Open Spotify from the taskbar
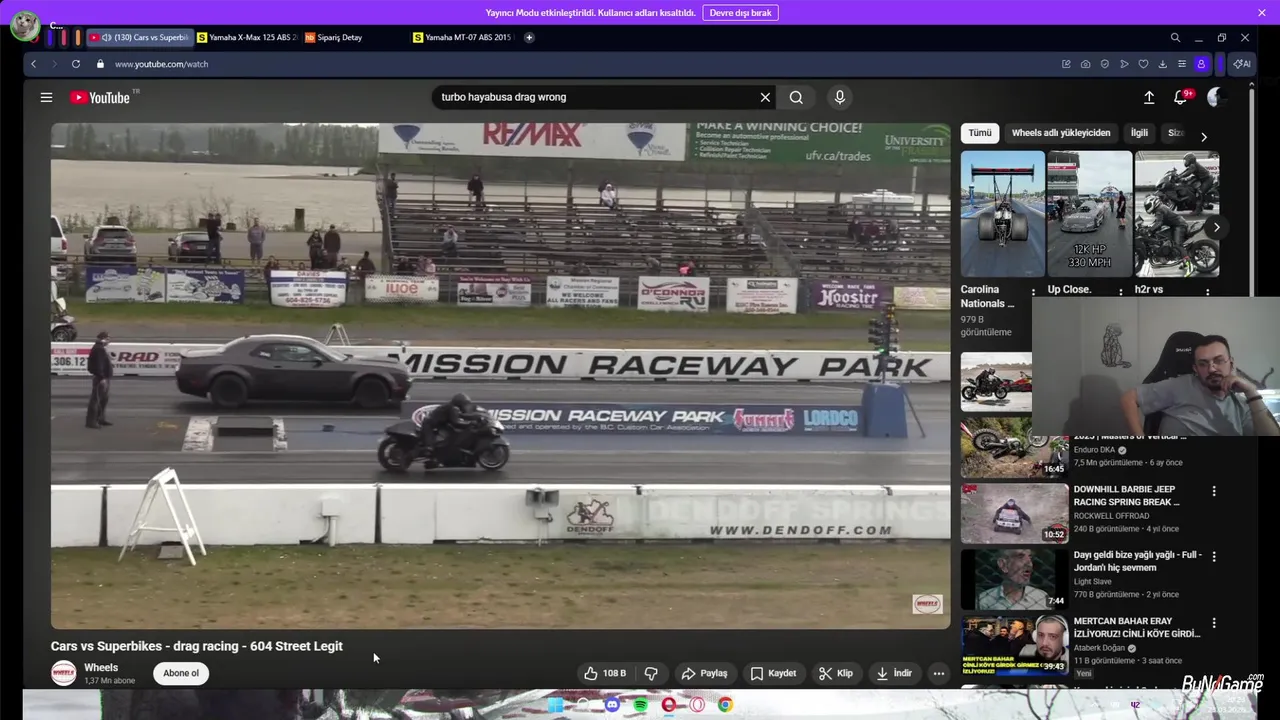The image size is (1280, 720). pos(641,705)
